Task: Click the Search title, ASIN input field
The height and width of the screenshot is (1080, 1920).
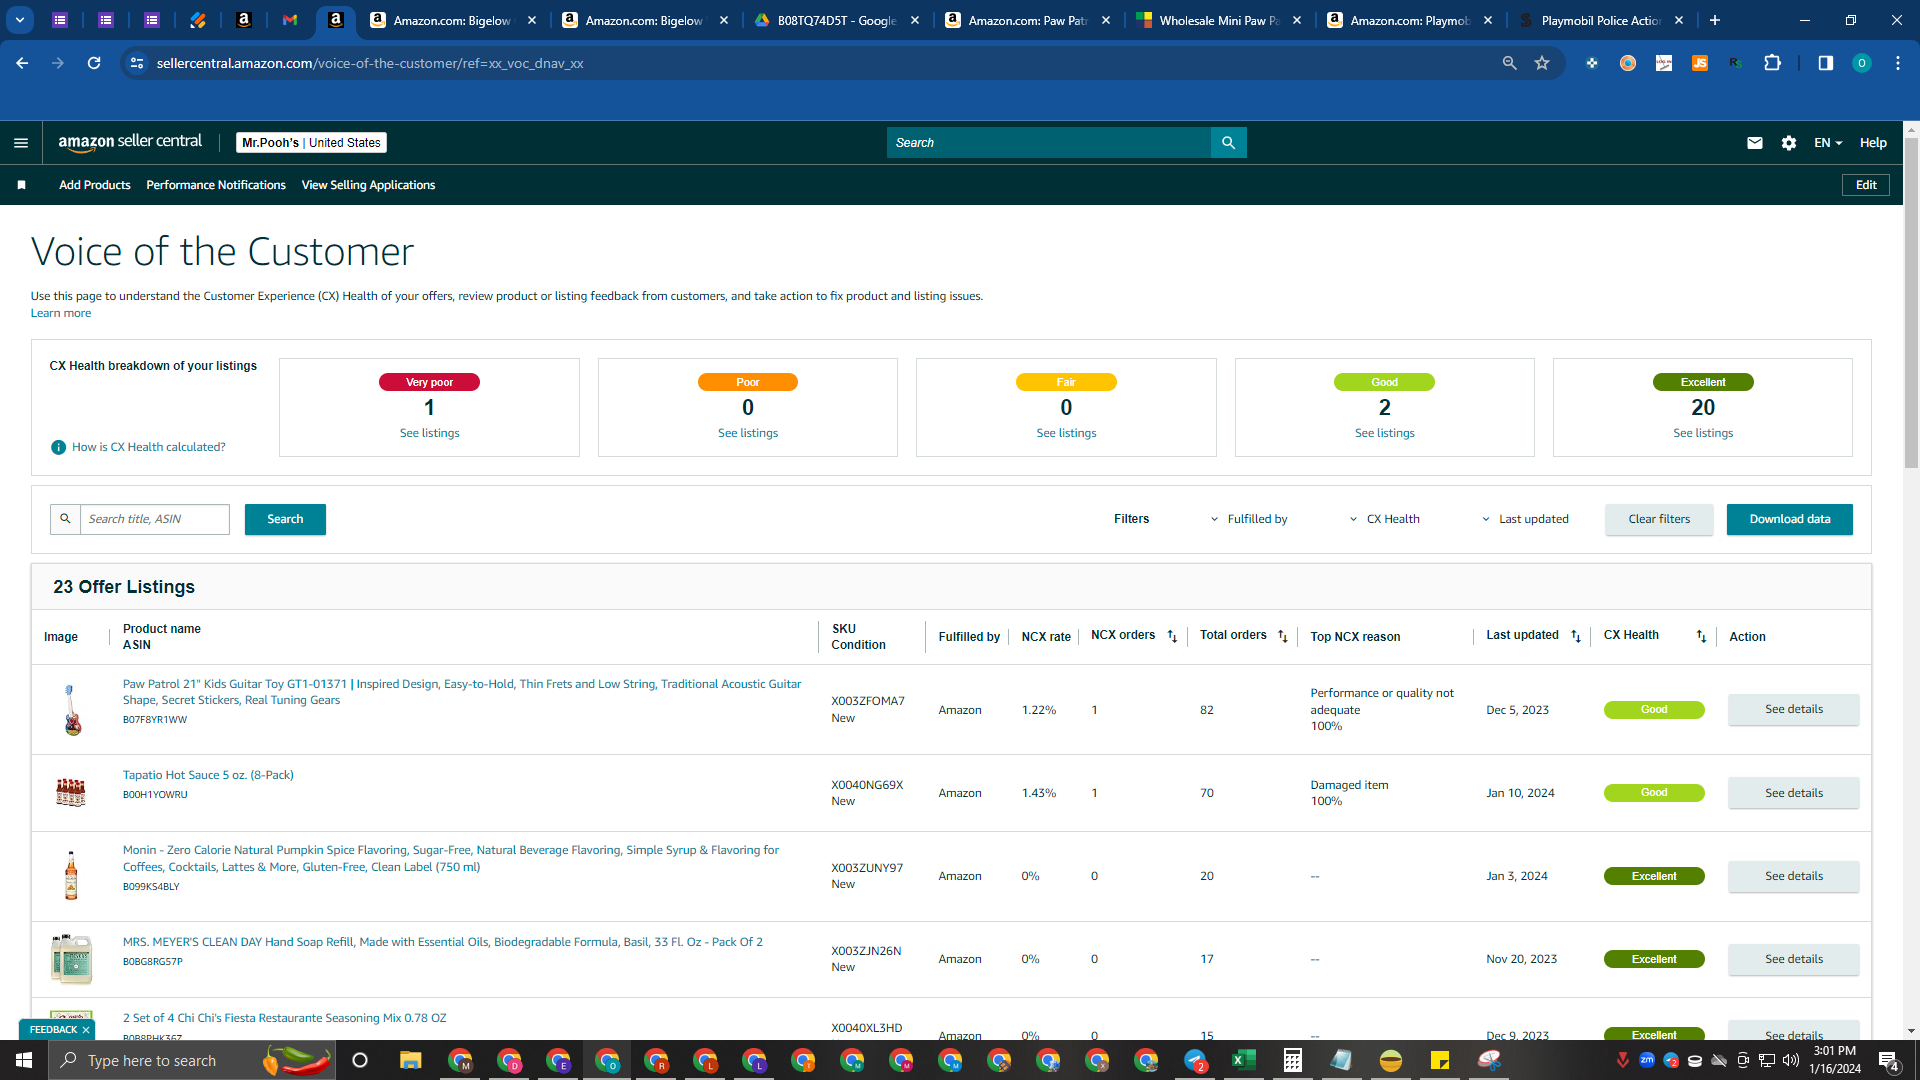Action: 155,519
